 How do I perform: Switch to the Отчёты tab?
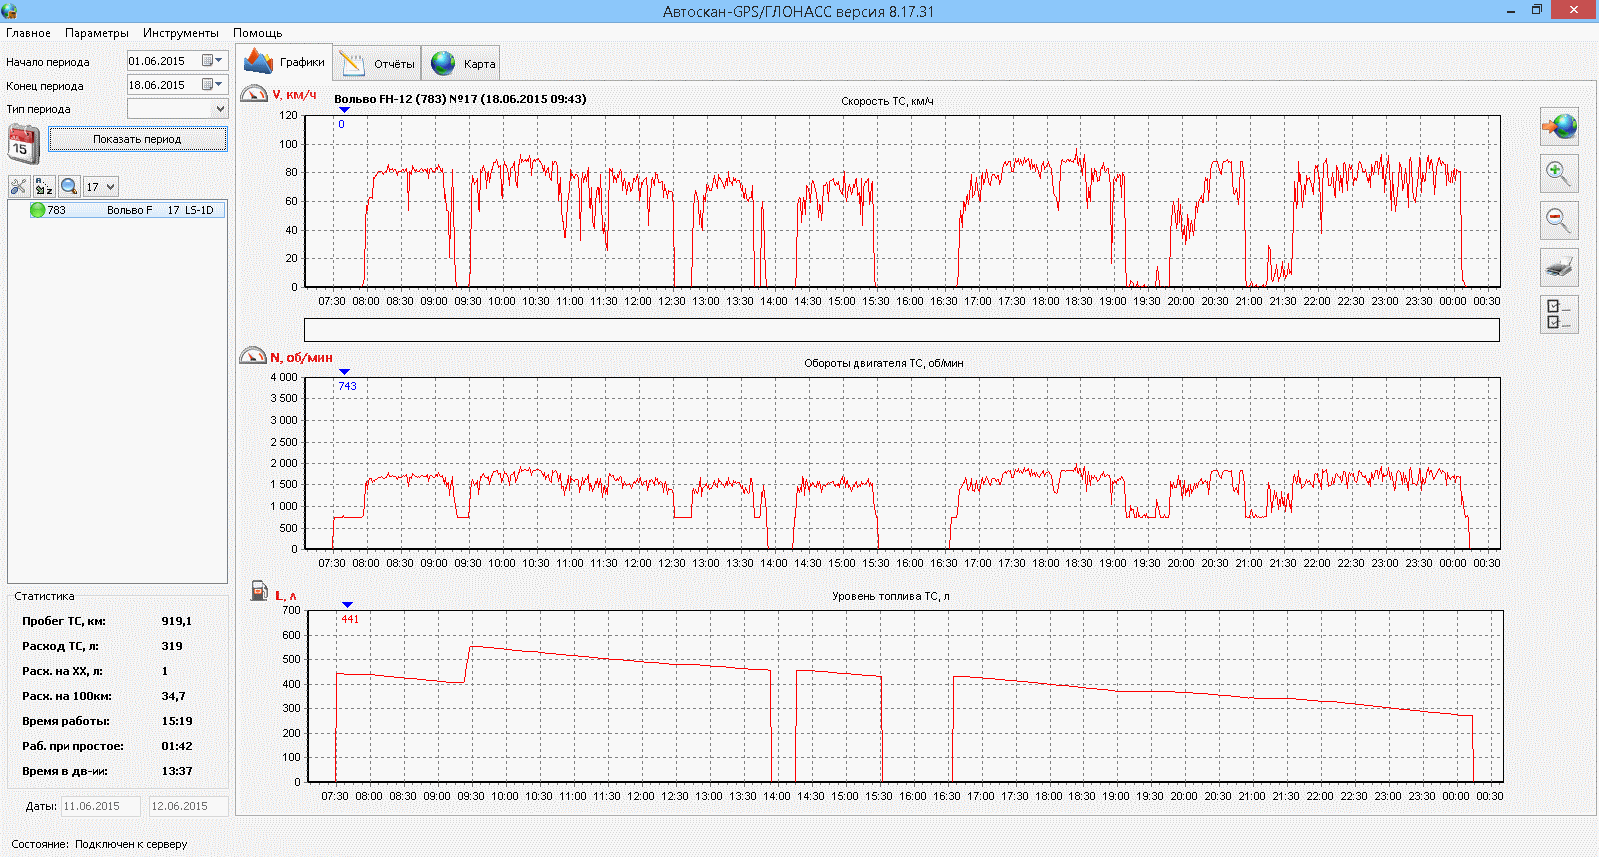point(377,63)
